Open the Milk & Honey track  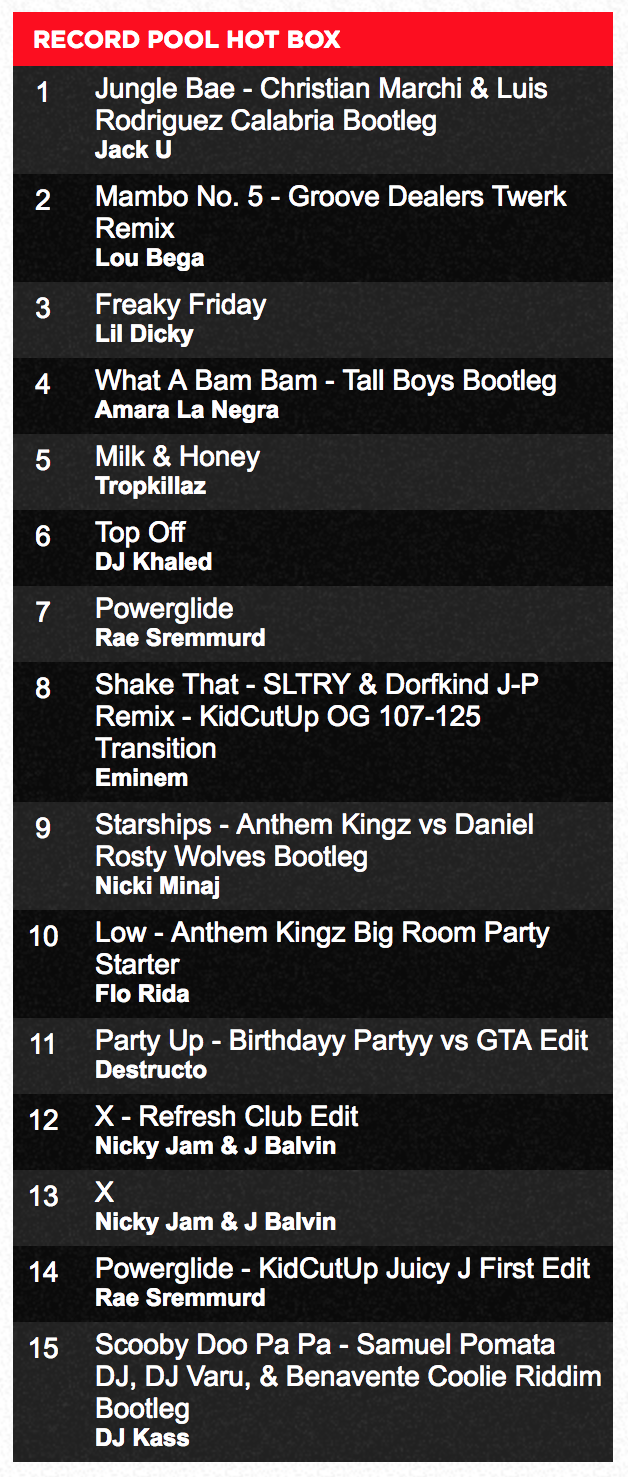[x=178, y=457]
